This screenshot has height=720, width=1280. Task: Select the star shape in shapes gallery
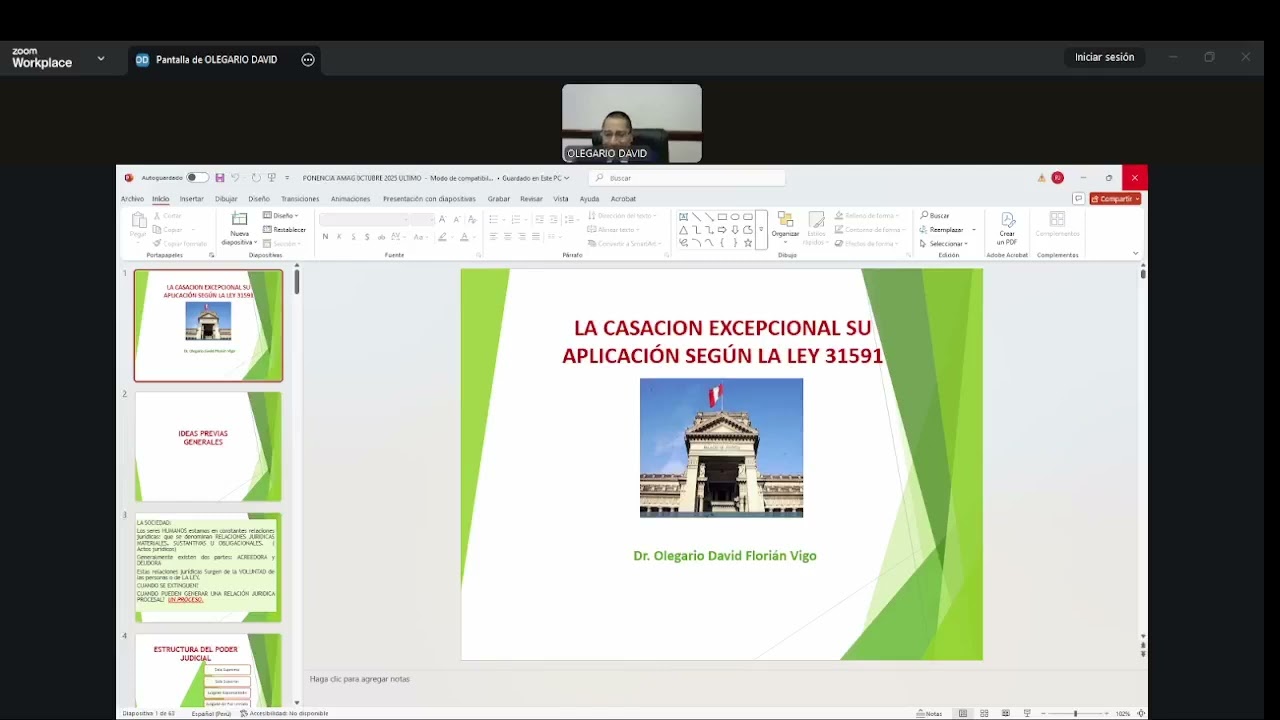[x=748, y=243]
